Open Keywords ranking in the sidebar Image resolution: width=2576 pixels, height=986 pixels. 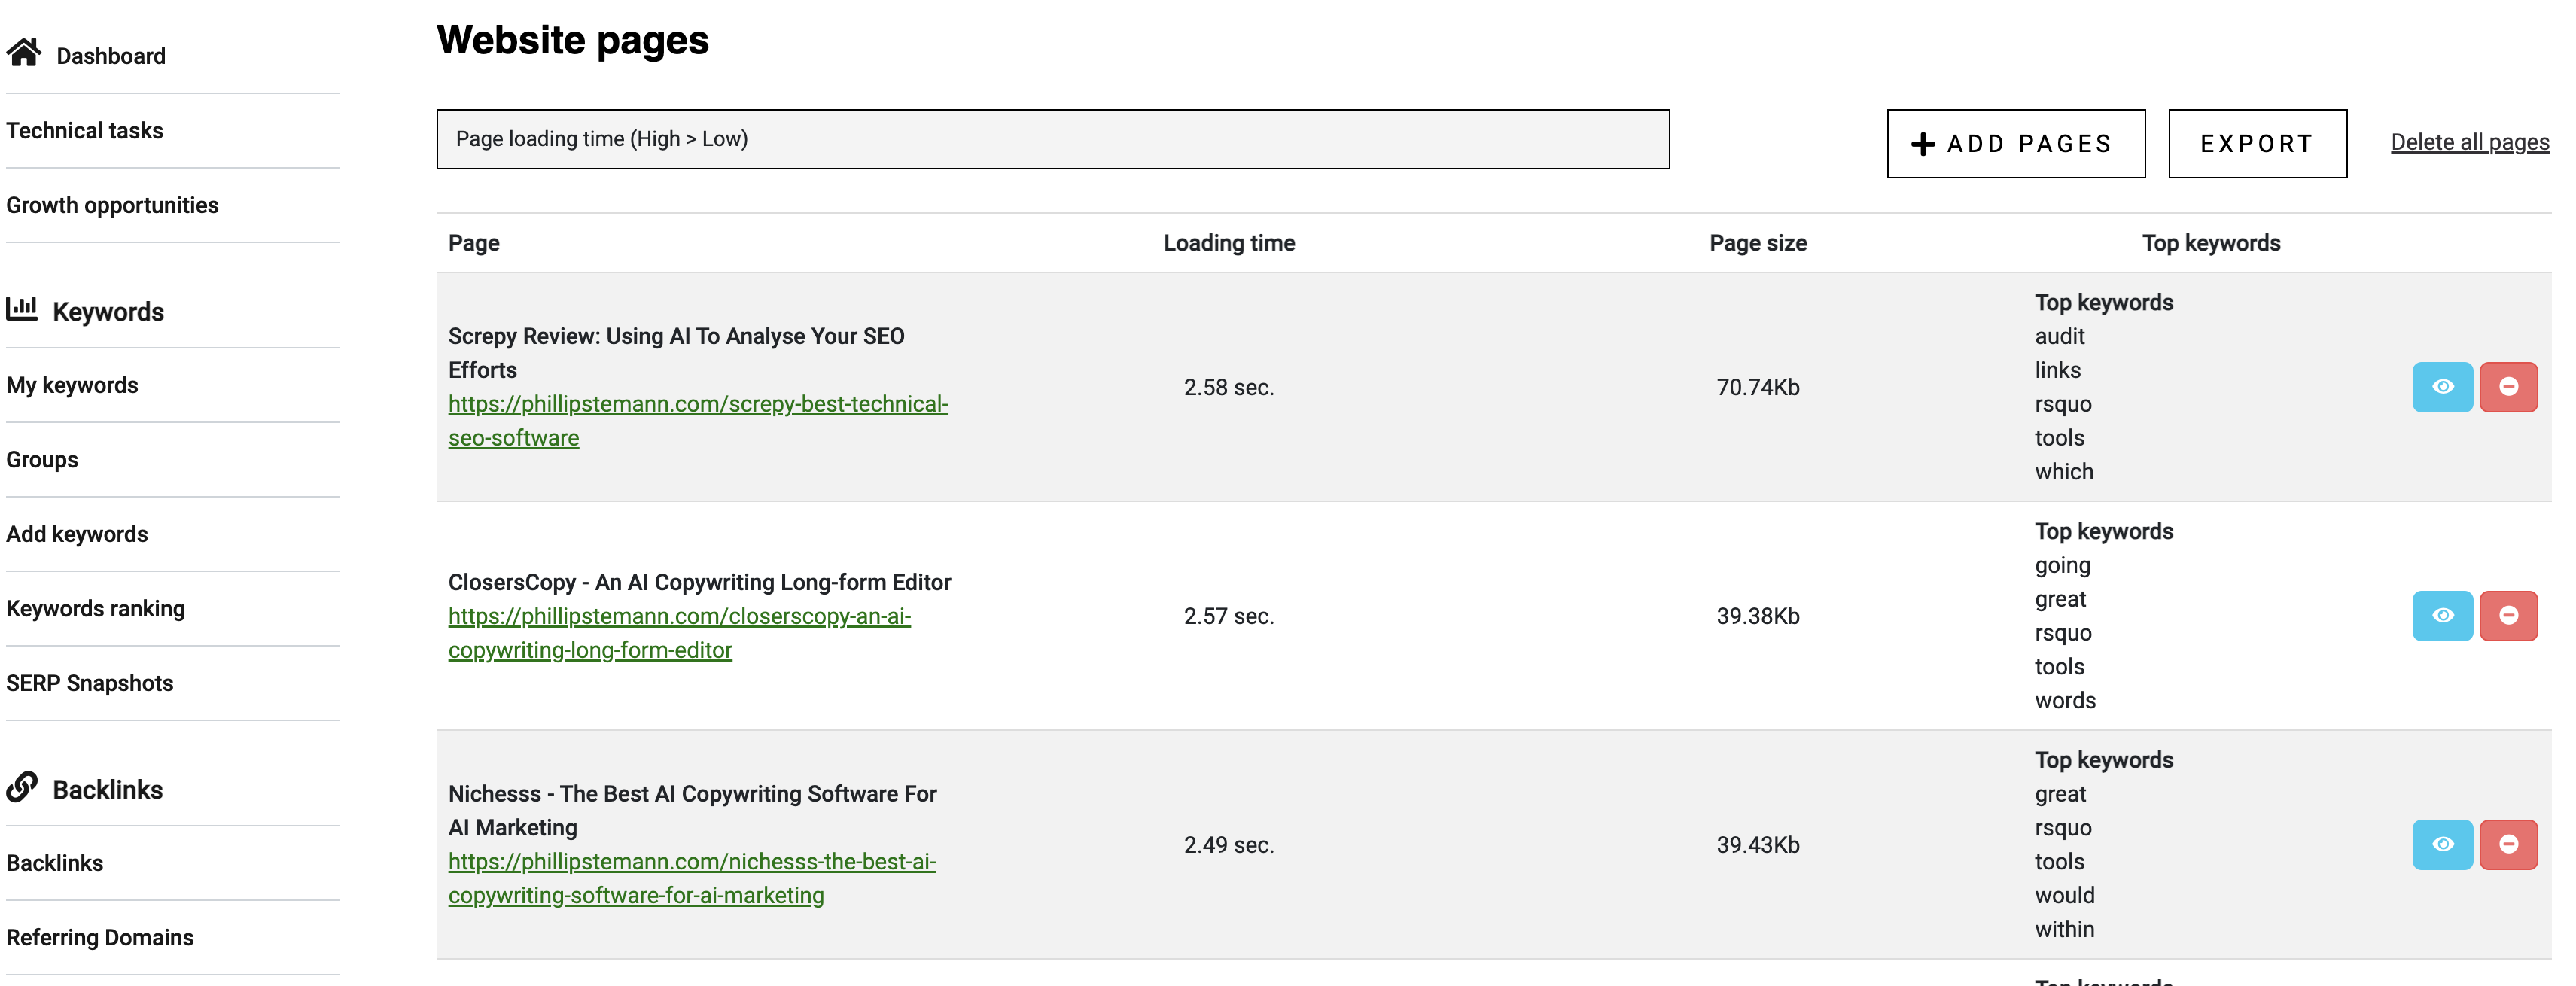coord(96,609)
